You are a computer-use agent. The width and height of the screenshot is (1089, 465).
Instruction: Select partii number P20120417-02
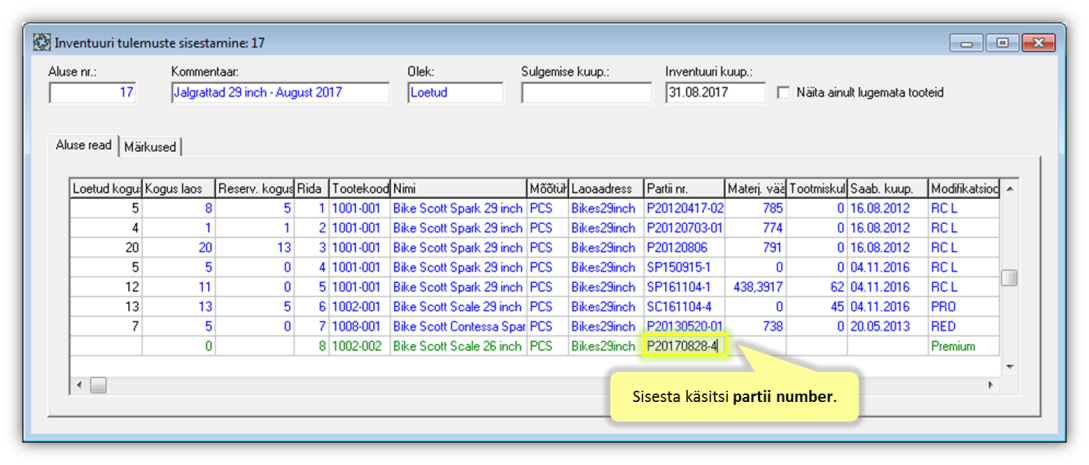tap(683, 208)
